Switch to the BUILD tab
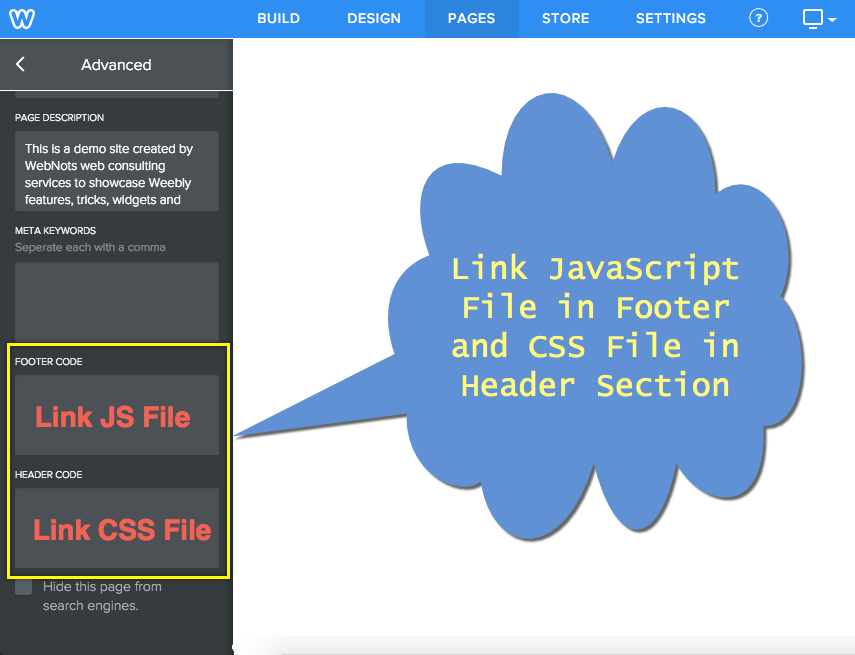The width and height of the screenshot is (855, 655). (x=279, y=18)
